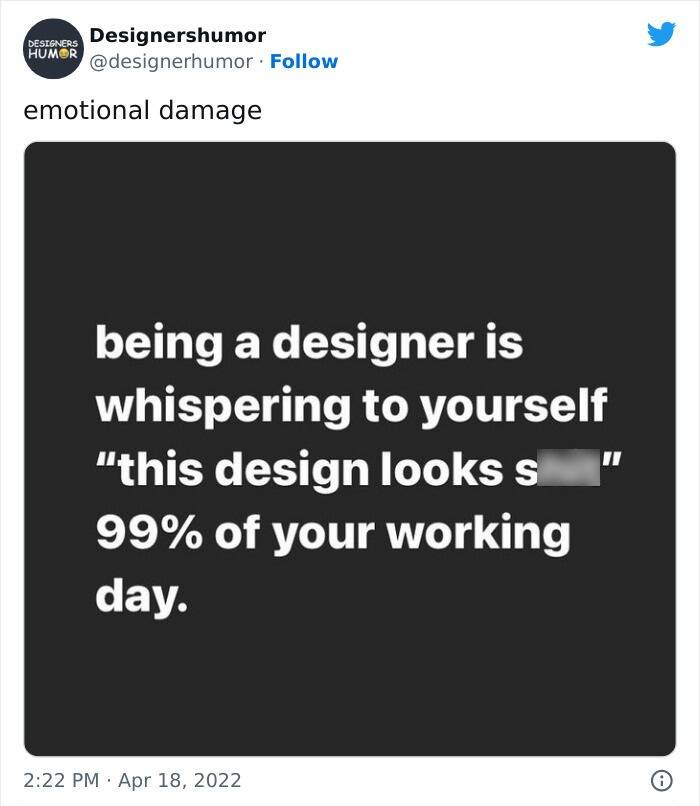The width and height of the screenshot is (700, 806).
Task: Click the word "working" in the image
Action: click(x=478, y=531)
